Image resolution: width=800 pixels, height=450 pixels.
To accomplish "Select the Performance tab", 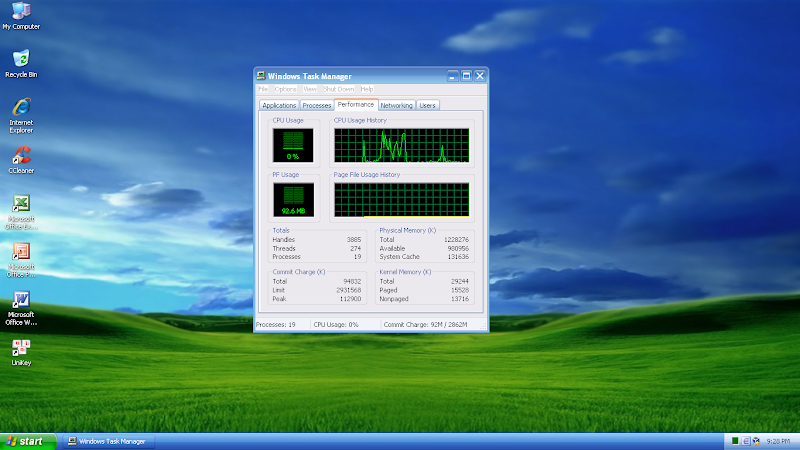I will click(356, 104).
